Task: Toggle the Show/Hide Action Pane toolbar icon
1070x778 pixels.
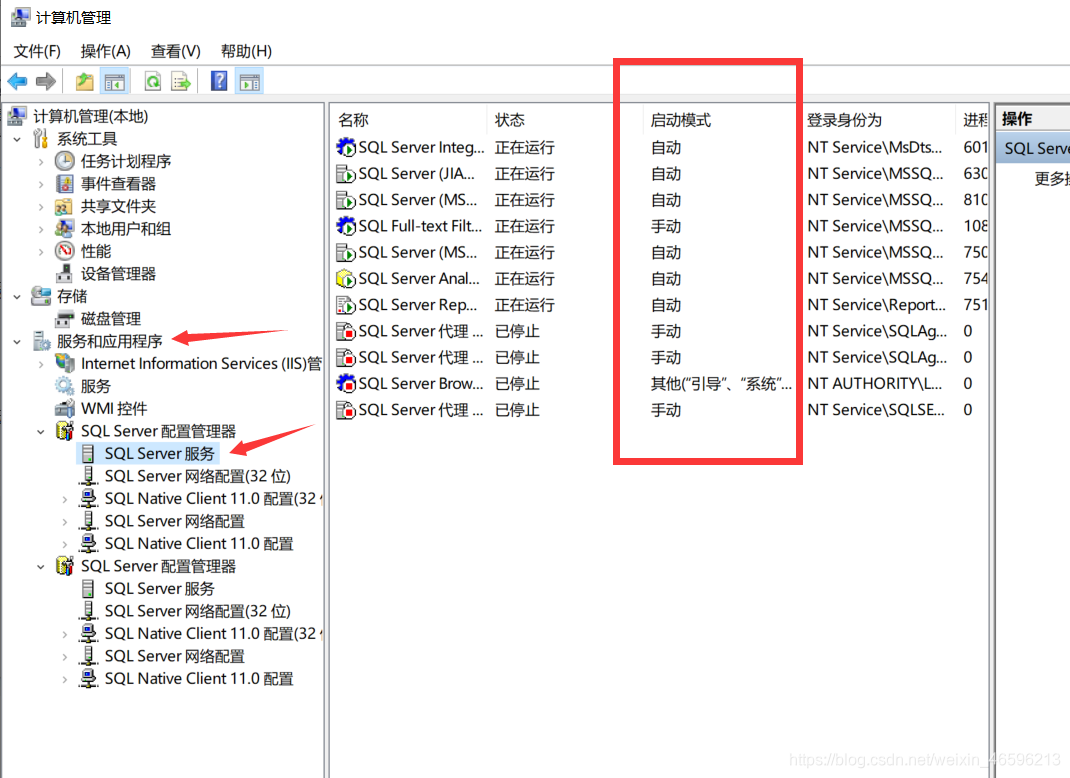Action: tap(250, 82)
